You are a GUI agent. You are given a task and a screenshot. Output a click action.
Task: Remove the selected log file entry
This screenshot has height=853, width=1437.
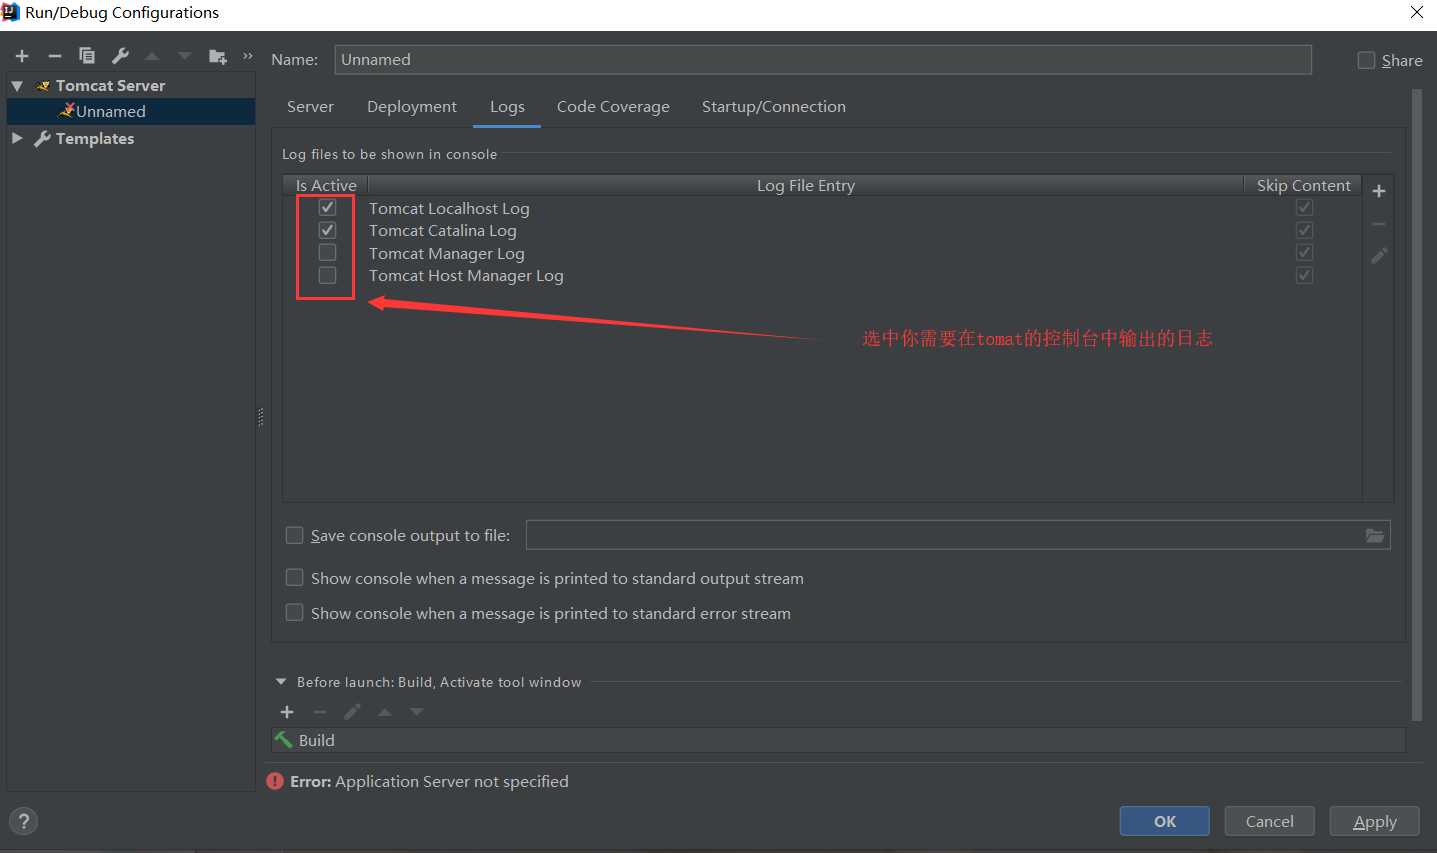pyautogui.click(x=1378, y=224)
